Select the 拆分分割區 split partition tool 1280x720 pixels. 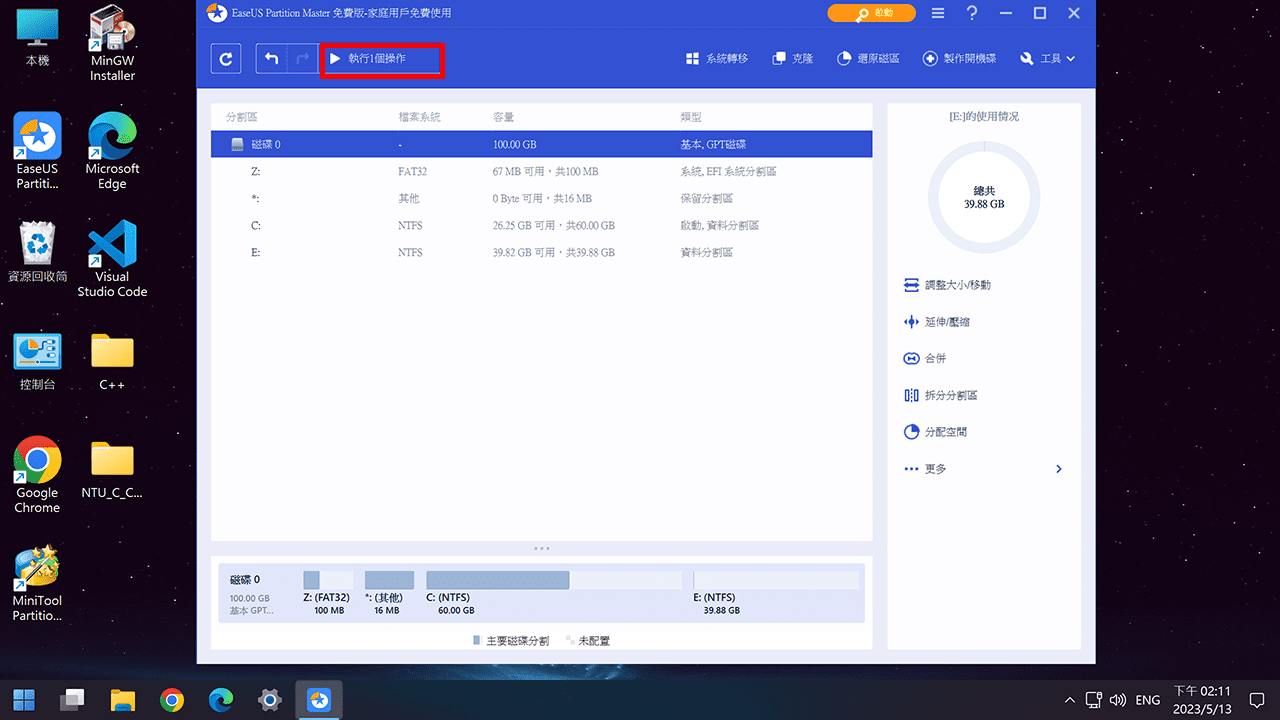pos(953,394)
